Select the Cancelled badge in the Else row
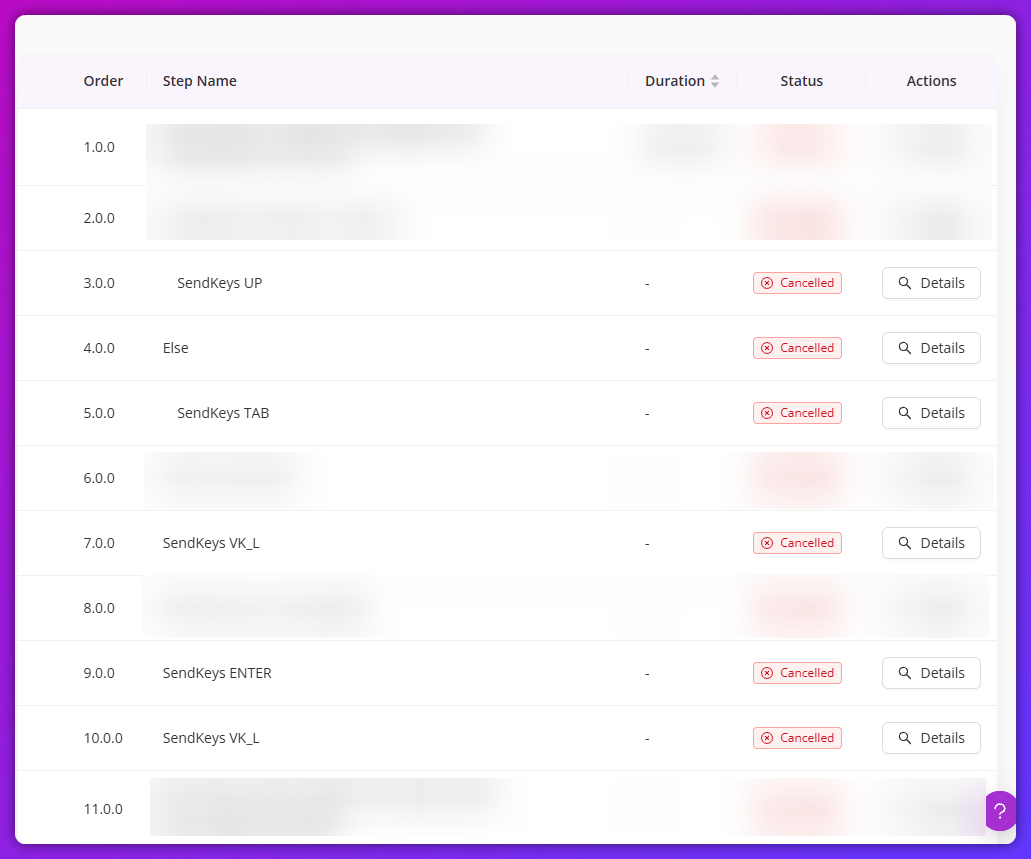Screen dimensions: 1031x859 [x=797, y=348]
